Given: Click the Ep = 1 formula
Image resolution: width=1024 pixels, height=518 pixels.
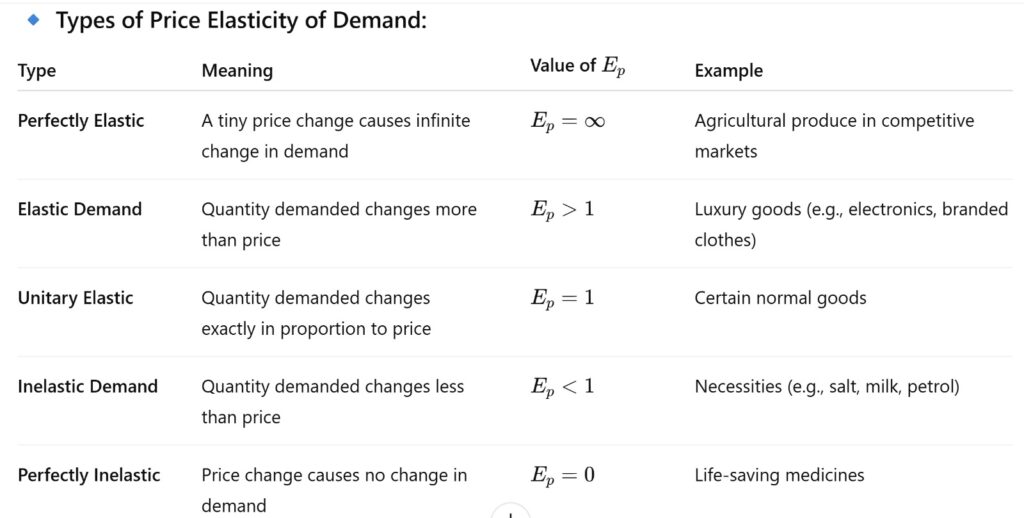Looking at the screenshot, I should 562,299.
